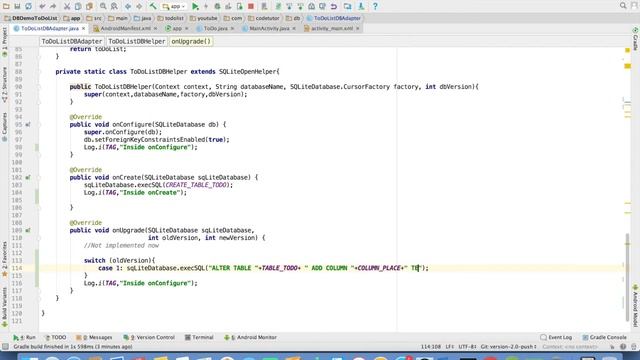Open the Version Control tool window

pos(149,338)
